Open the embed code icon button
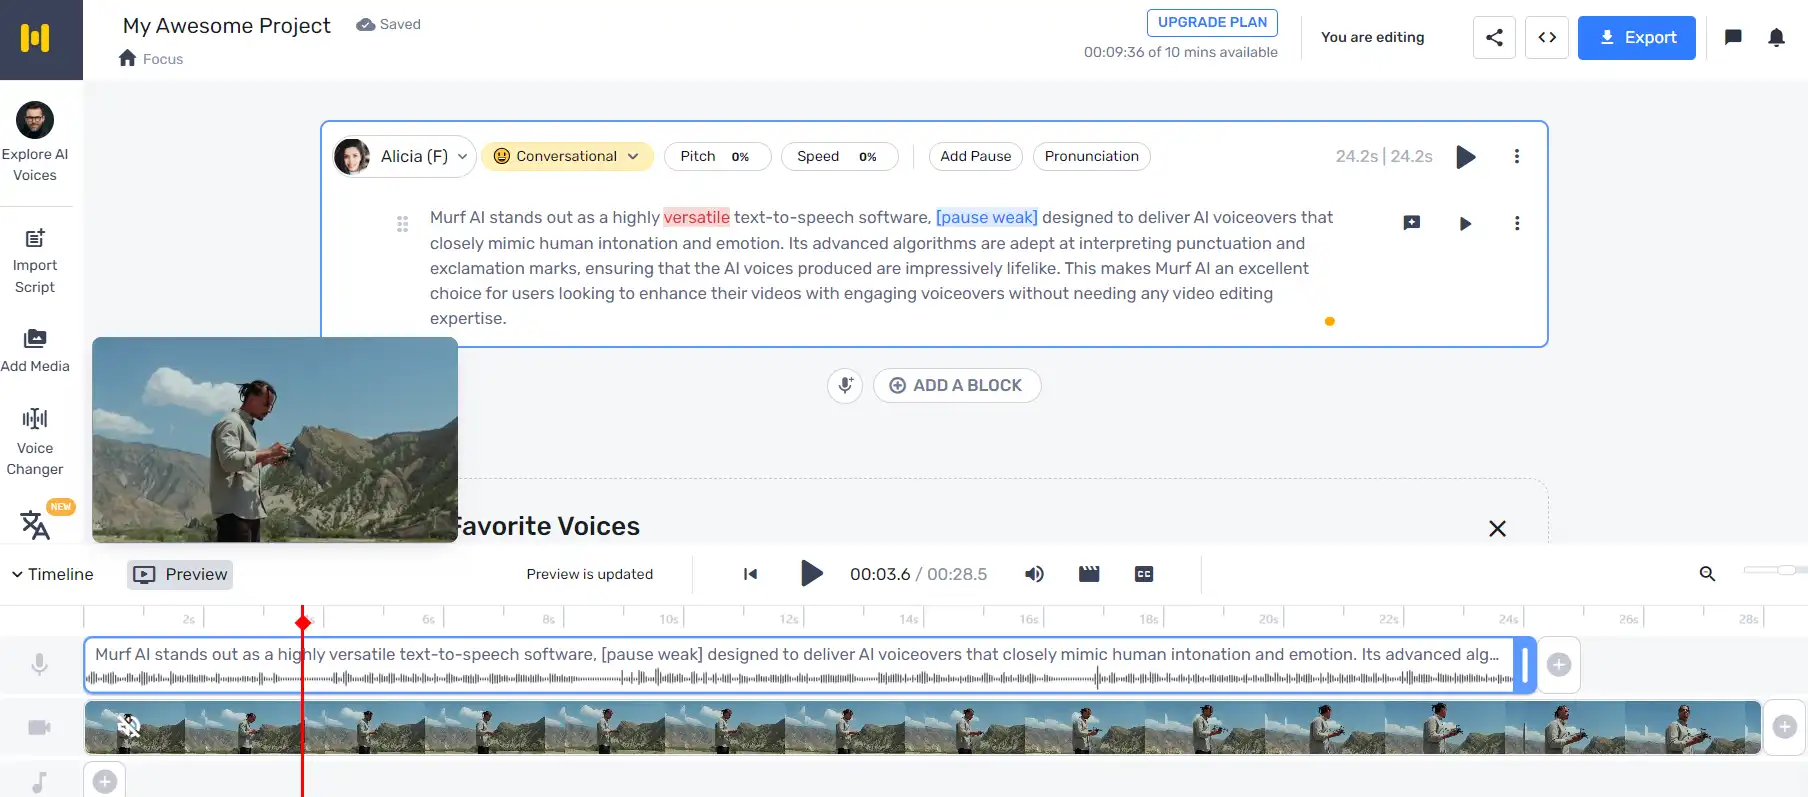The image size is (1808, 797). pos(1547,38)
